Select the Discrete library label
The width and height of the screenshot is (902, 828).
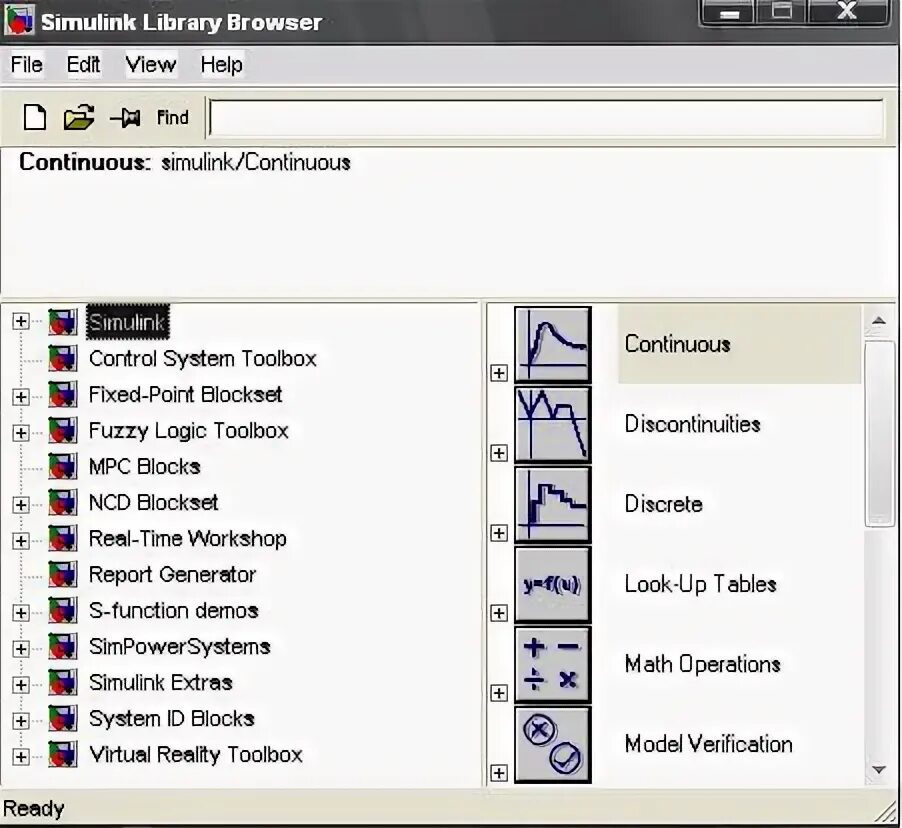pos(664,504)
